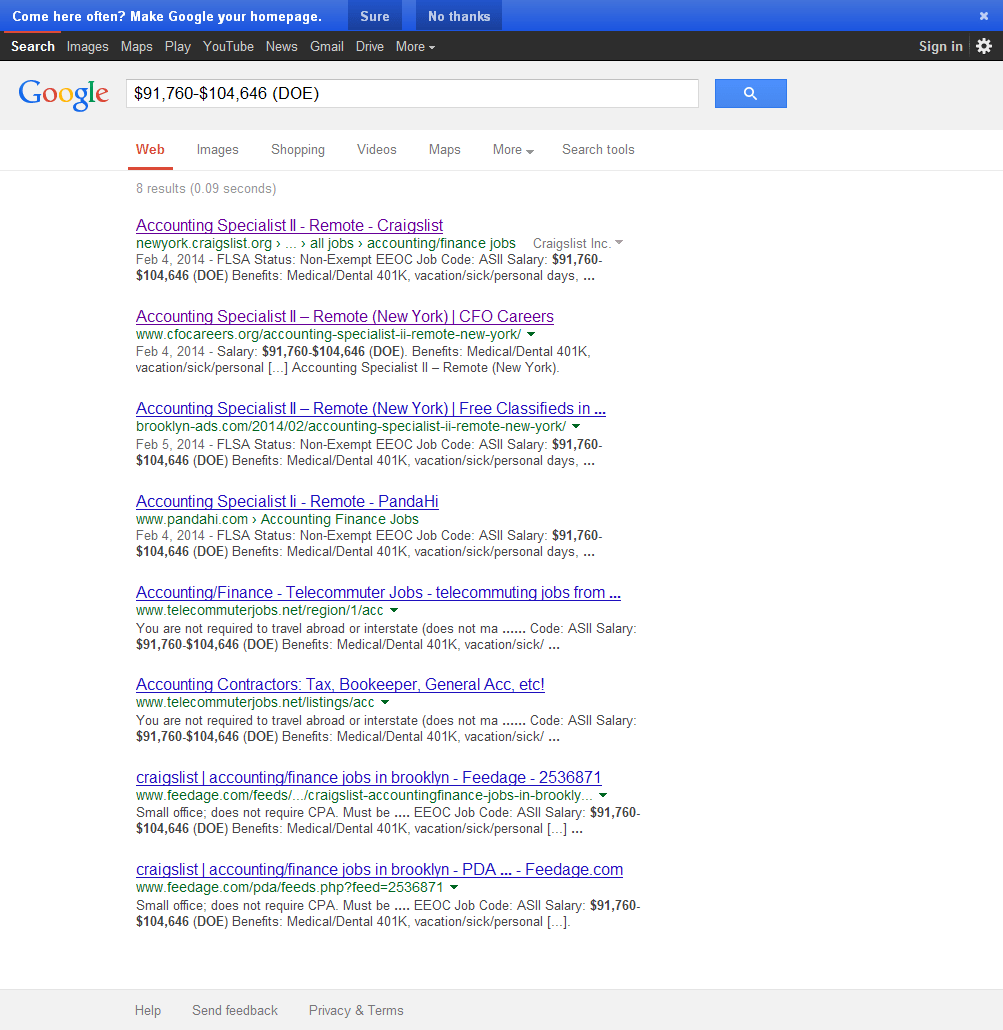Viewport: 1003px width, 1030px height.
Task: Open Accounting Specialist II - Remote - Craigslist result
Action: (289, 225)
